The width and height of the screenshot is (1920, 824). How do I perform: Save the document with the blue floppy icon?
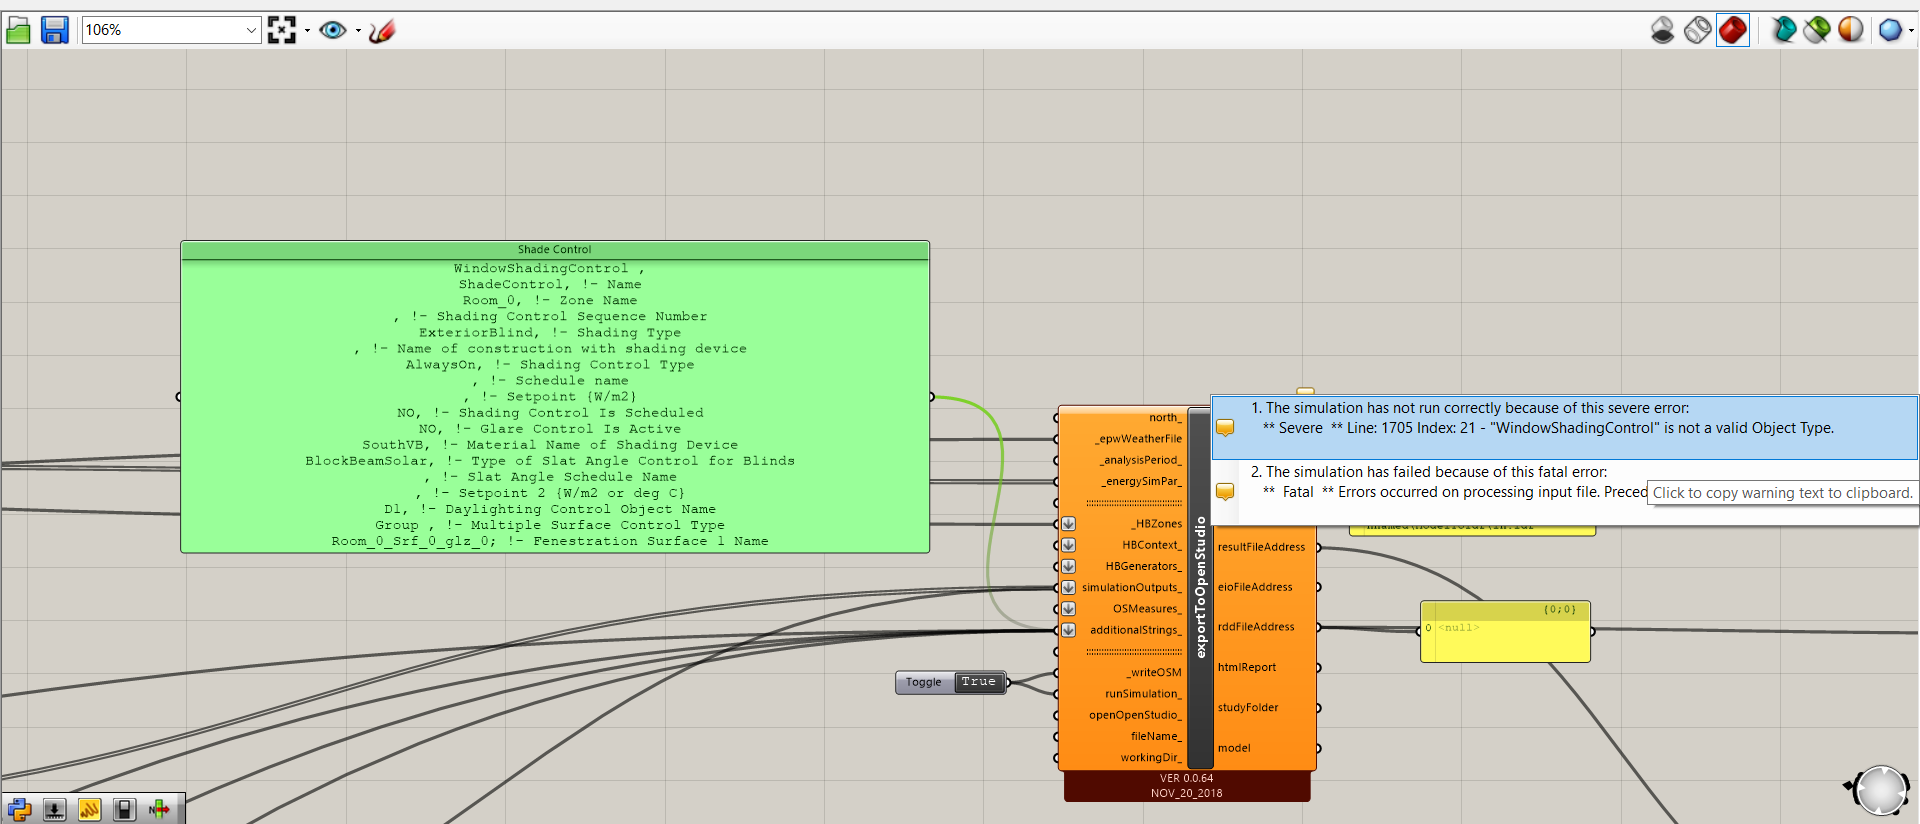[x=54, y=30]
